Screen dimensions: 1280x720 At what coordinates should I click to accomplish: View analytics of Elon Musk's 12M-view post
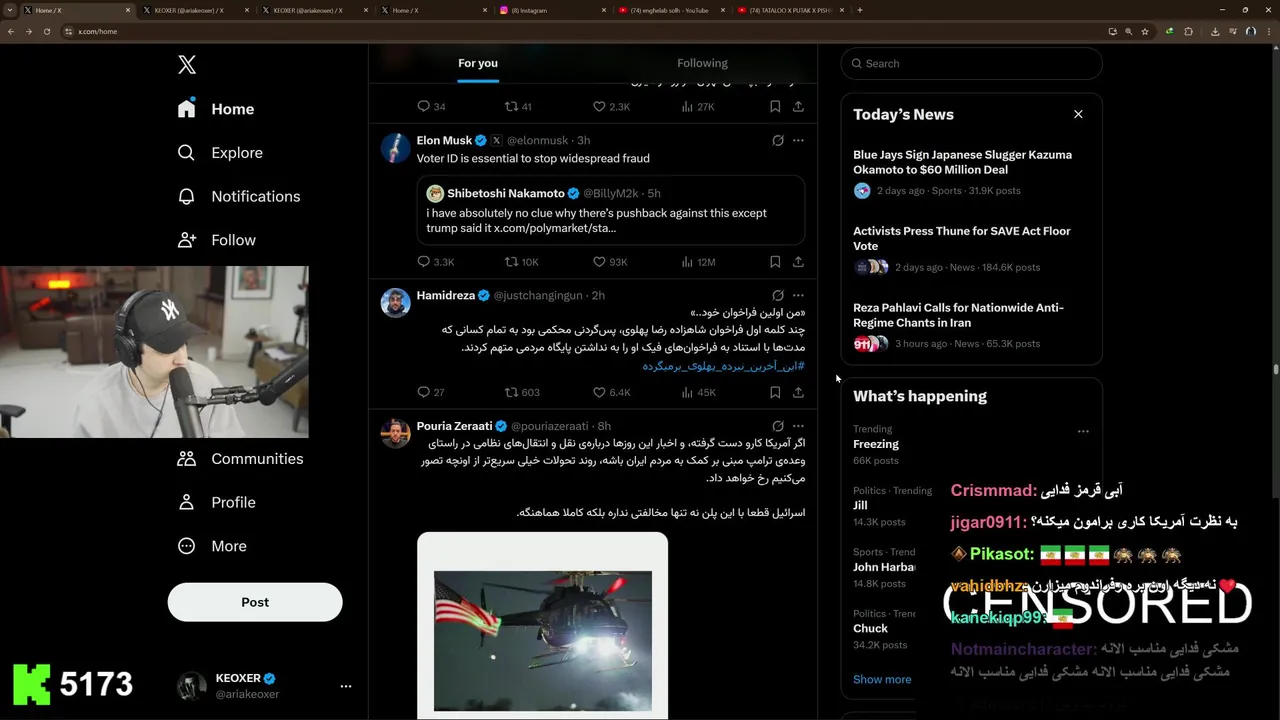[x=698, y=262]
